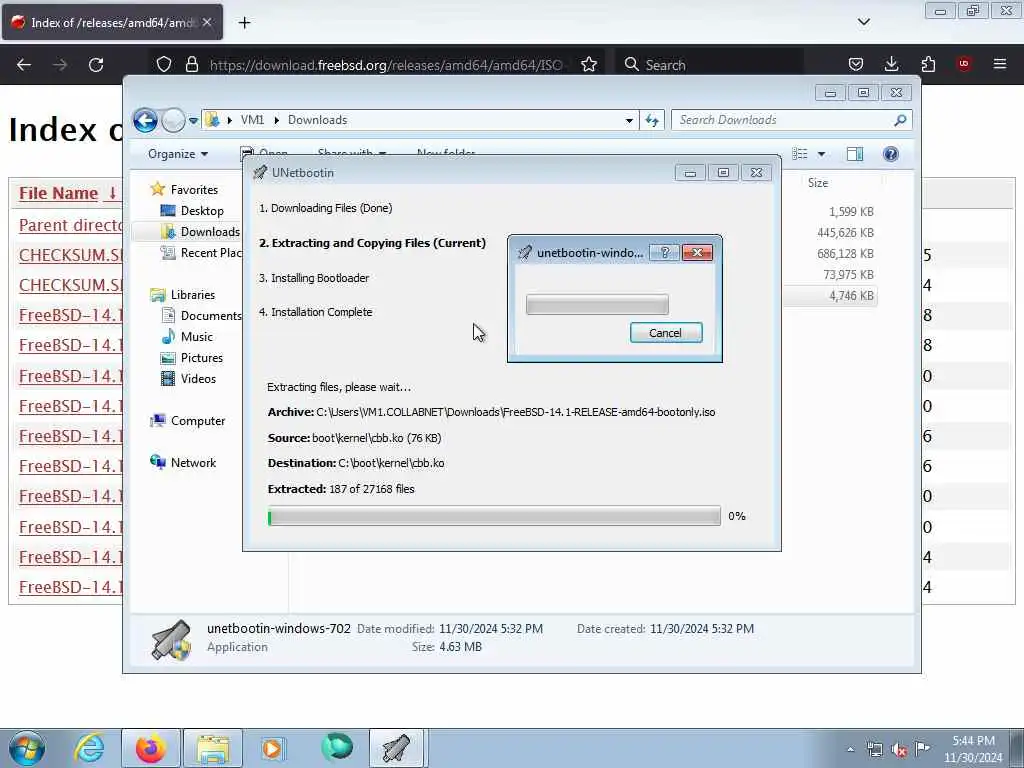Bookmark this page with the star
Image resolution: width=1024 pixels, height=768 pixels.
click(588, 65)
